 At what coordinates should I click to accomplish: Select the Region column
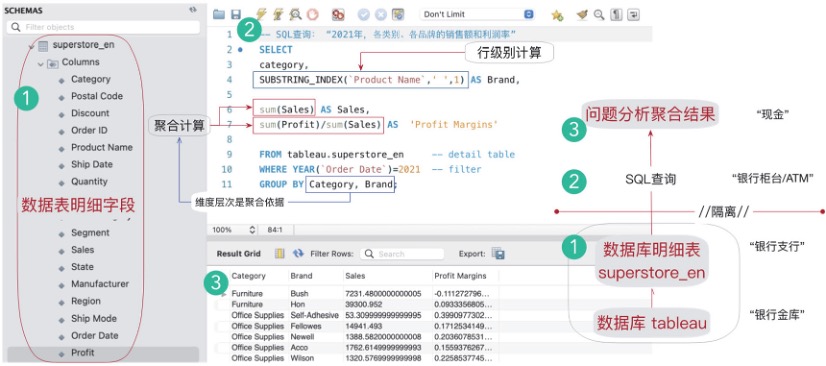point(85,301)
